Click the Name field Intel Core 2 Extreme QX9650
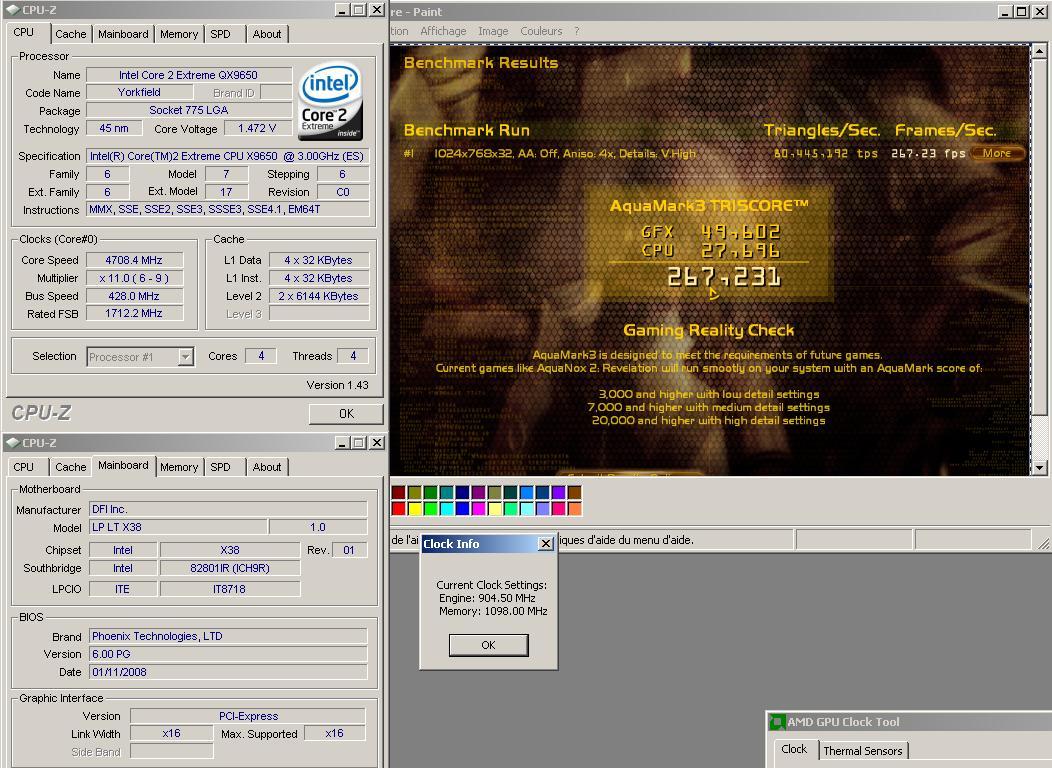Screen dimensions: 1052x768 coord(189,75)
